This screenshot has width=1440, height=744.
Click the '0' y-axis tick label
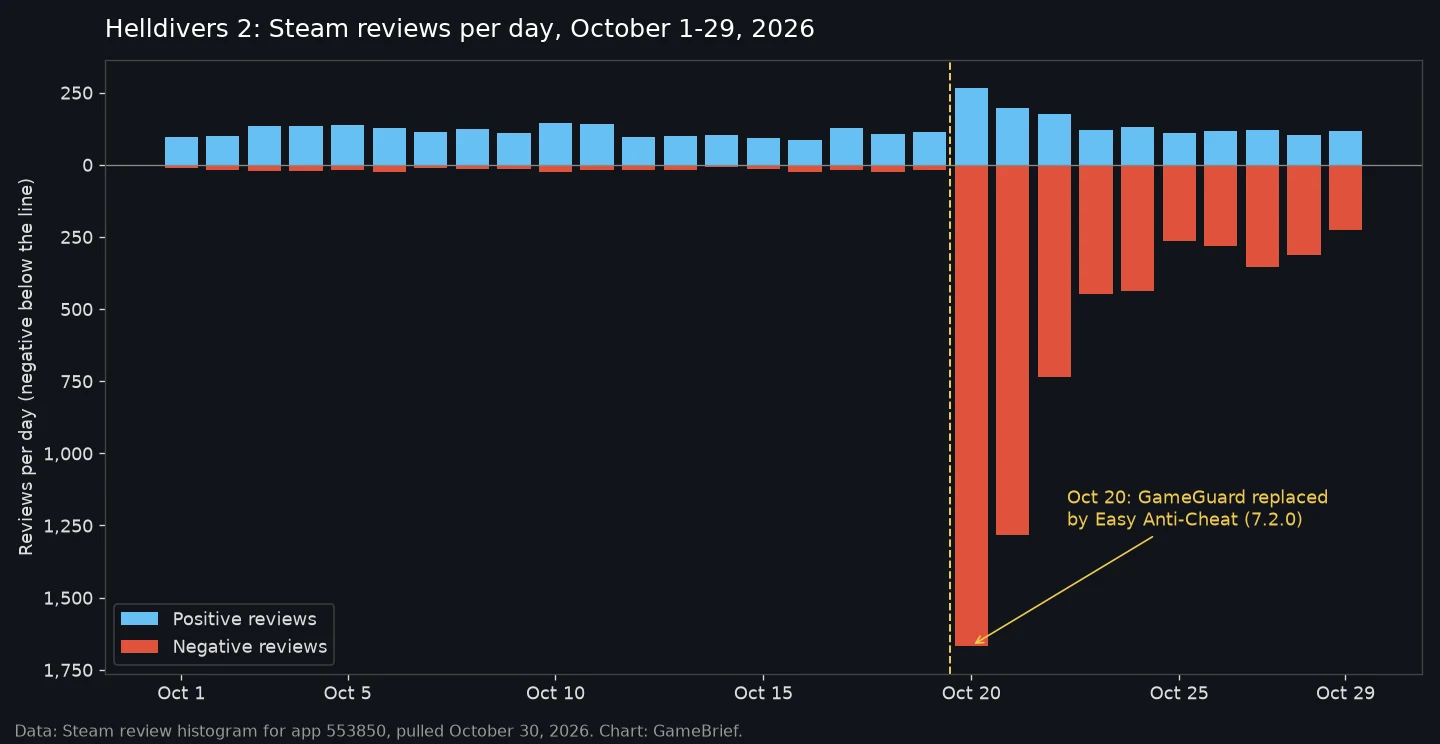(x=88, y=166)
